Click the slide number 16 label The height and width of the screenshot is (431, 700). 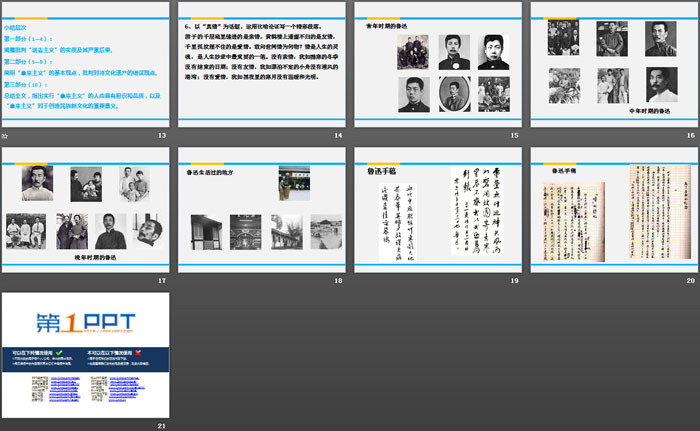coord(690,135)
